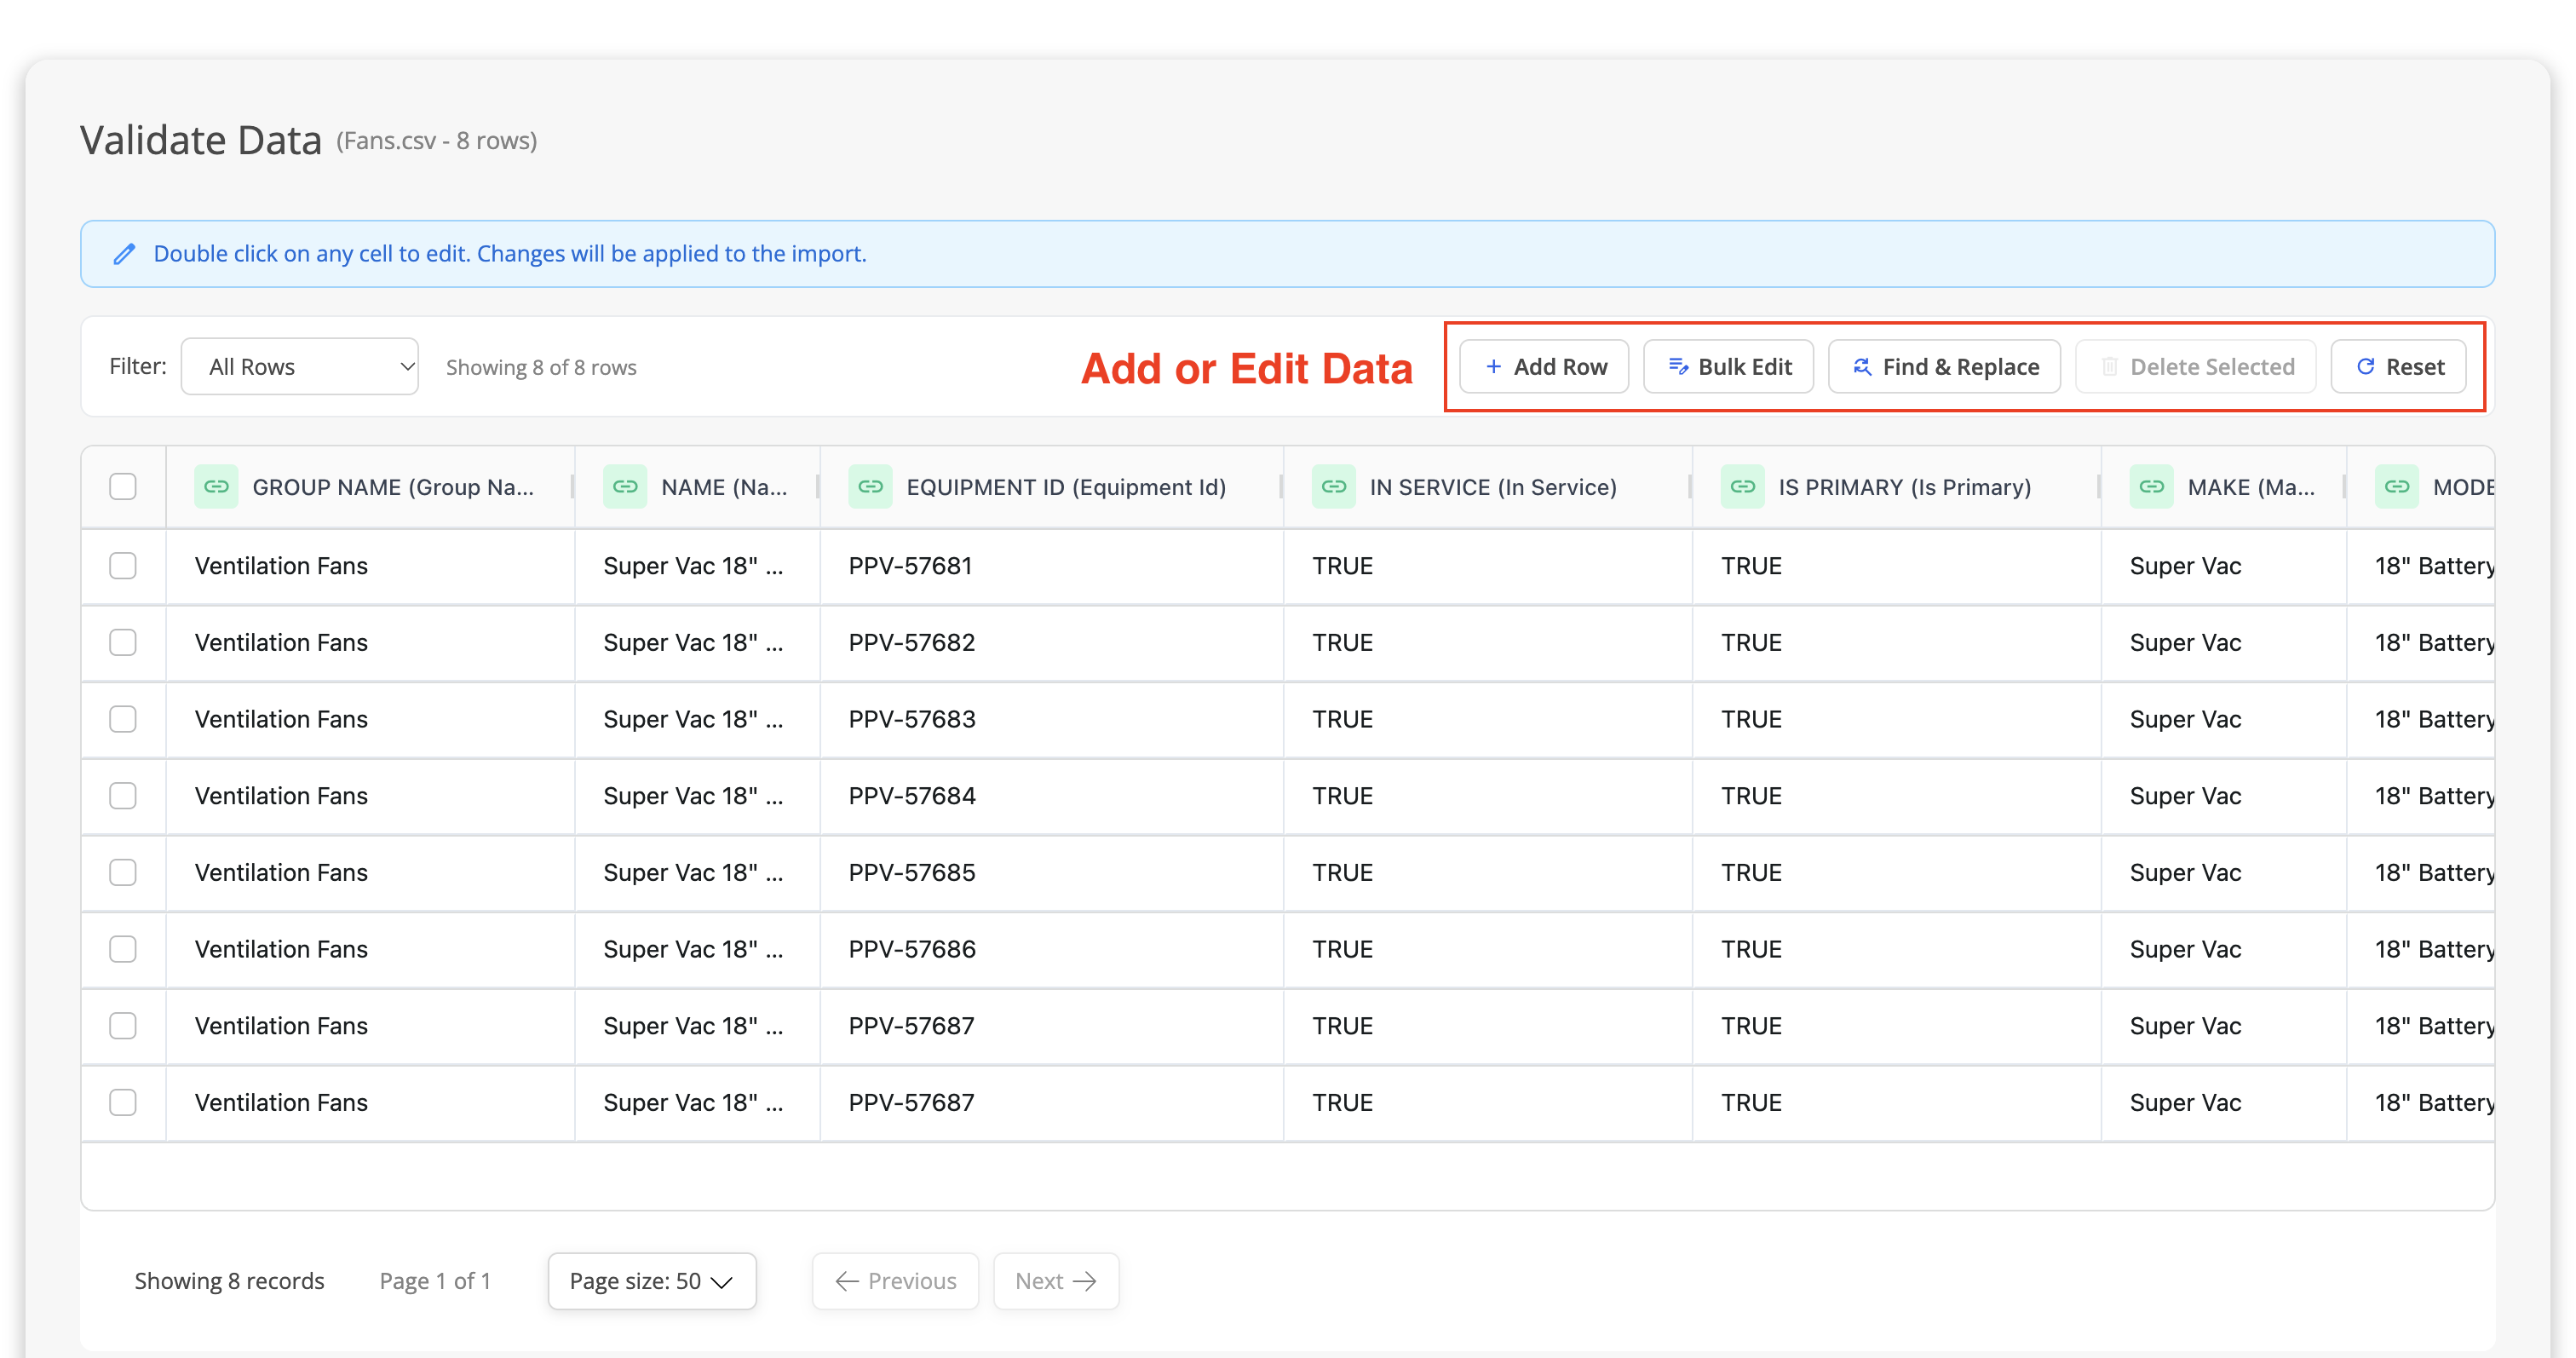Click the link icon beside MODEL column
The width and height of the screenshot is (2576, 1358).
pyautogui.click(x=2397, y=487)
